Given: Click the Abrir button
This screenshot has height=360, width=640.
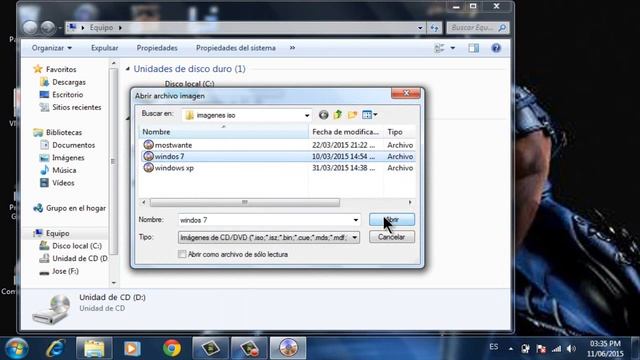Looking at the screenshot, I should 392,220.
